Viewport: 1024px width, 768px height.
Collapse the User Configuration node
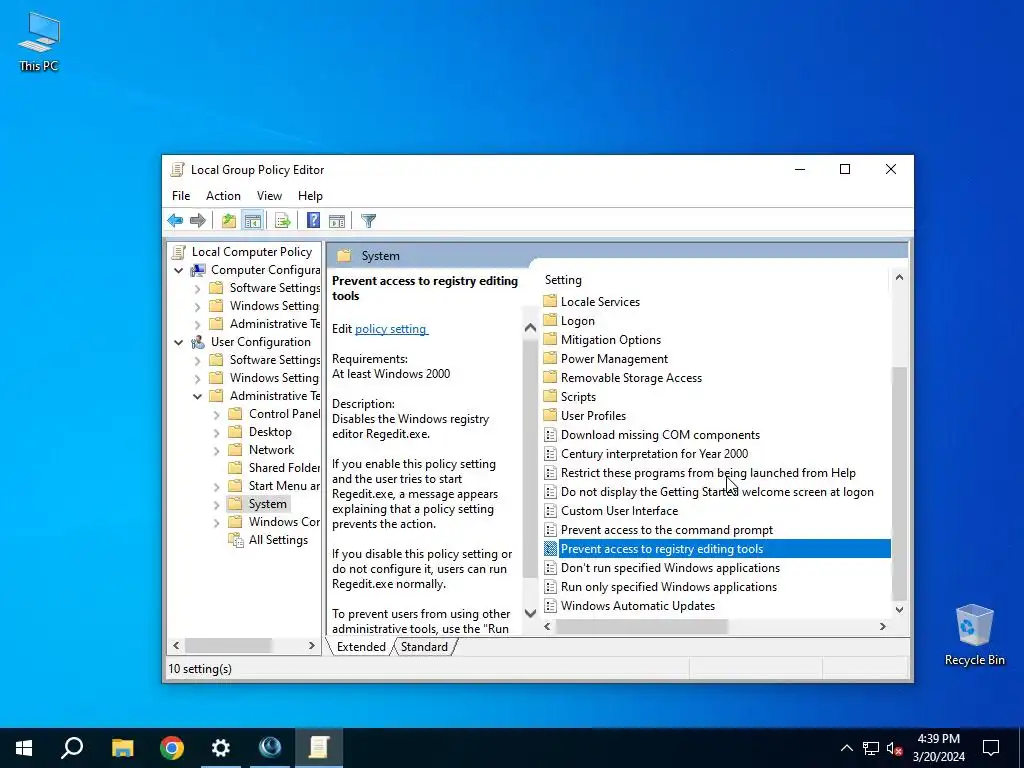178,342
